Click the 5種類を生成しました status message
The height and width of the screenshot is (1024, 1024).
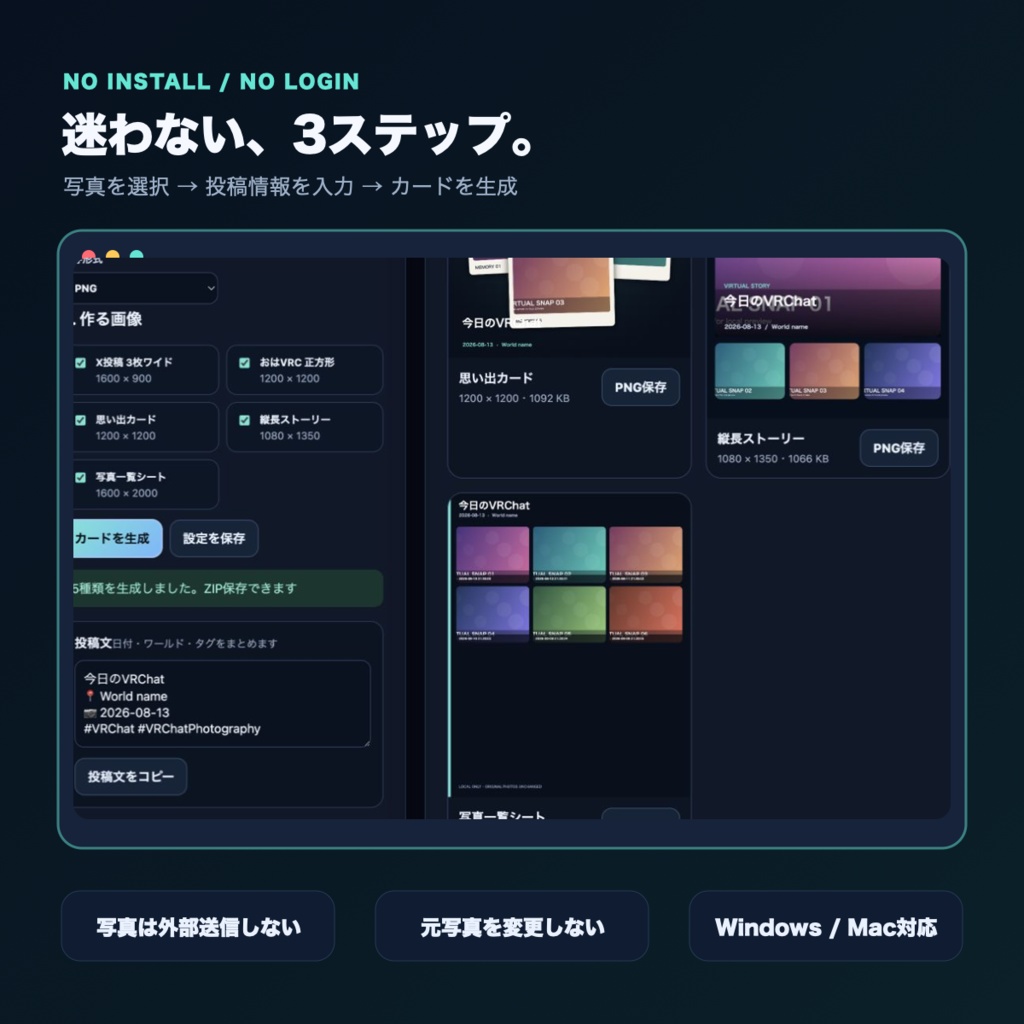[228, 588]
